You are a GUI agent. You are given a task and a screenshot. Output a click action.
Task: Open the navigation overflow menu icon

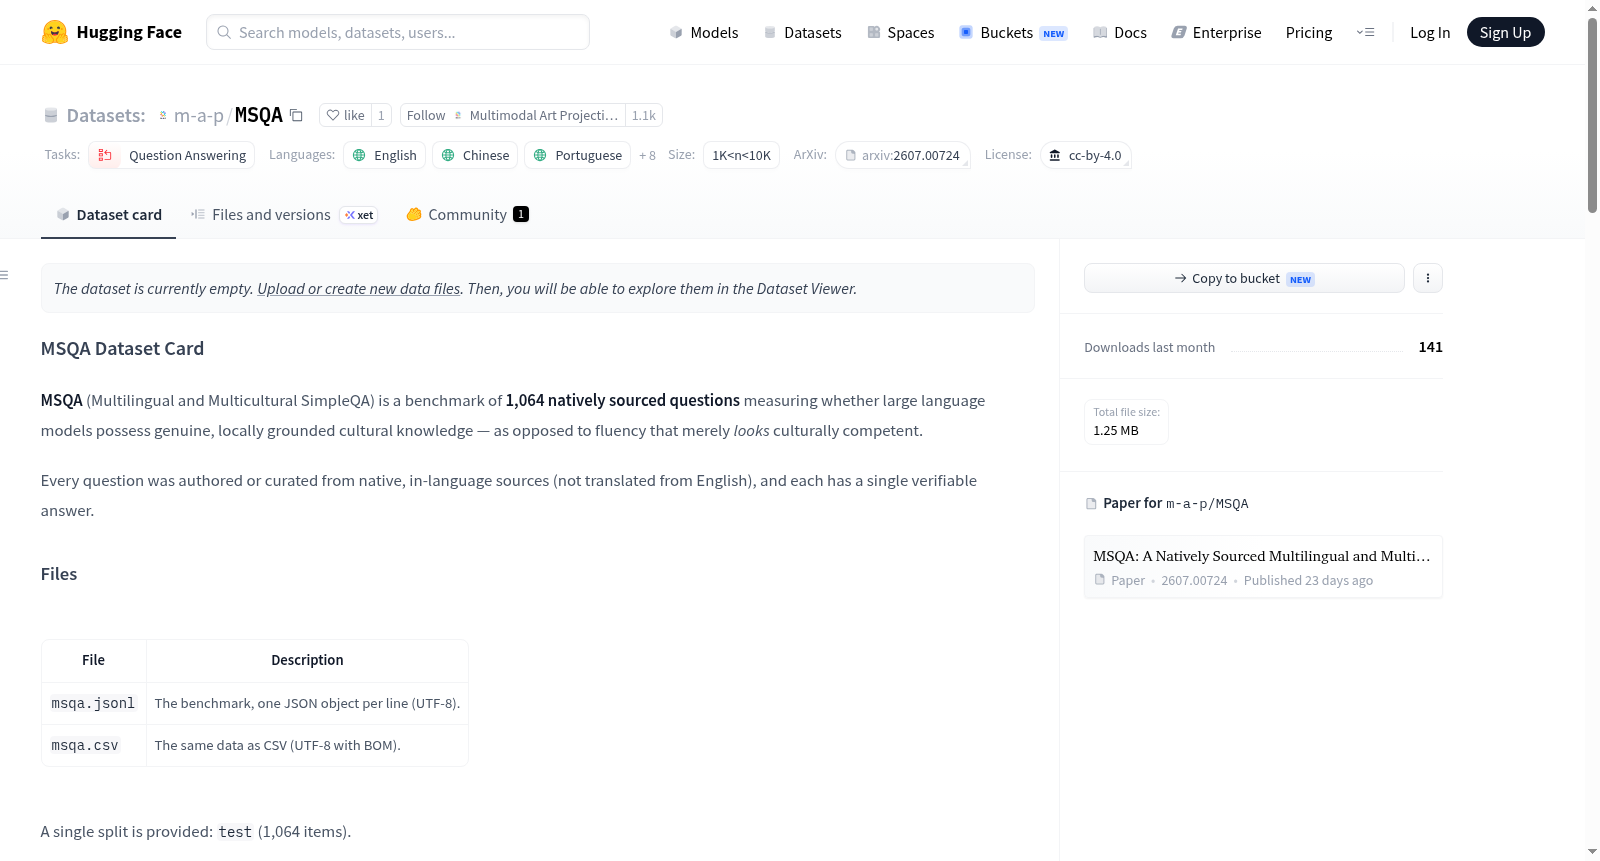[1365, 32]
